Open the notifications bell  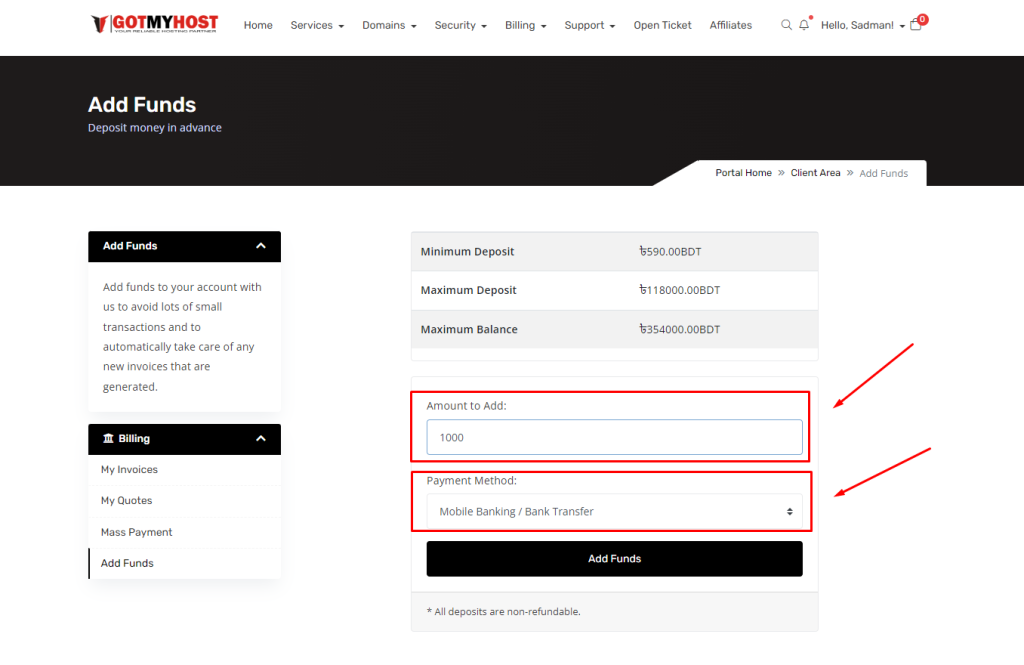804,25
